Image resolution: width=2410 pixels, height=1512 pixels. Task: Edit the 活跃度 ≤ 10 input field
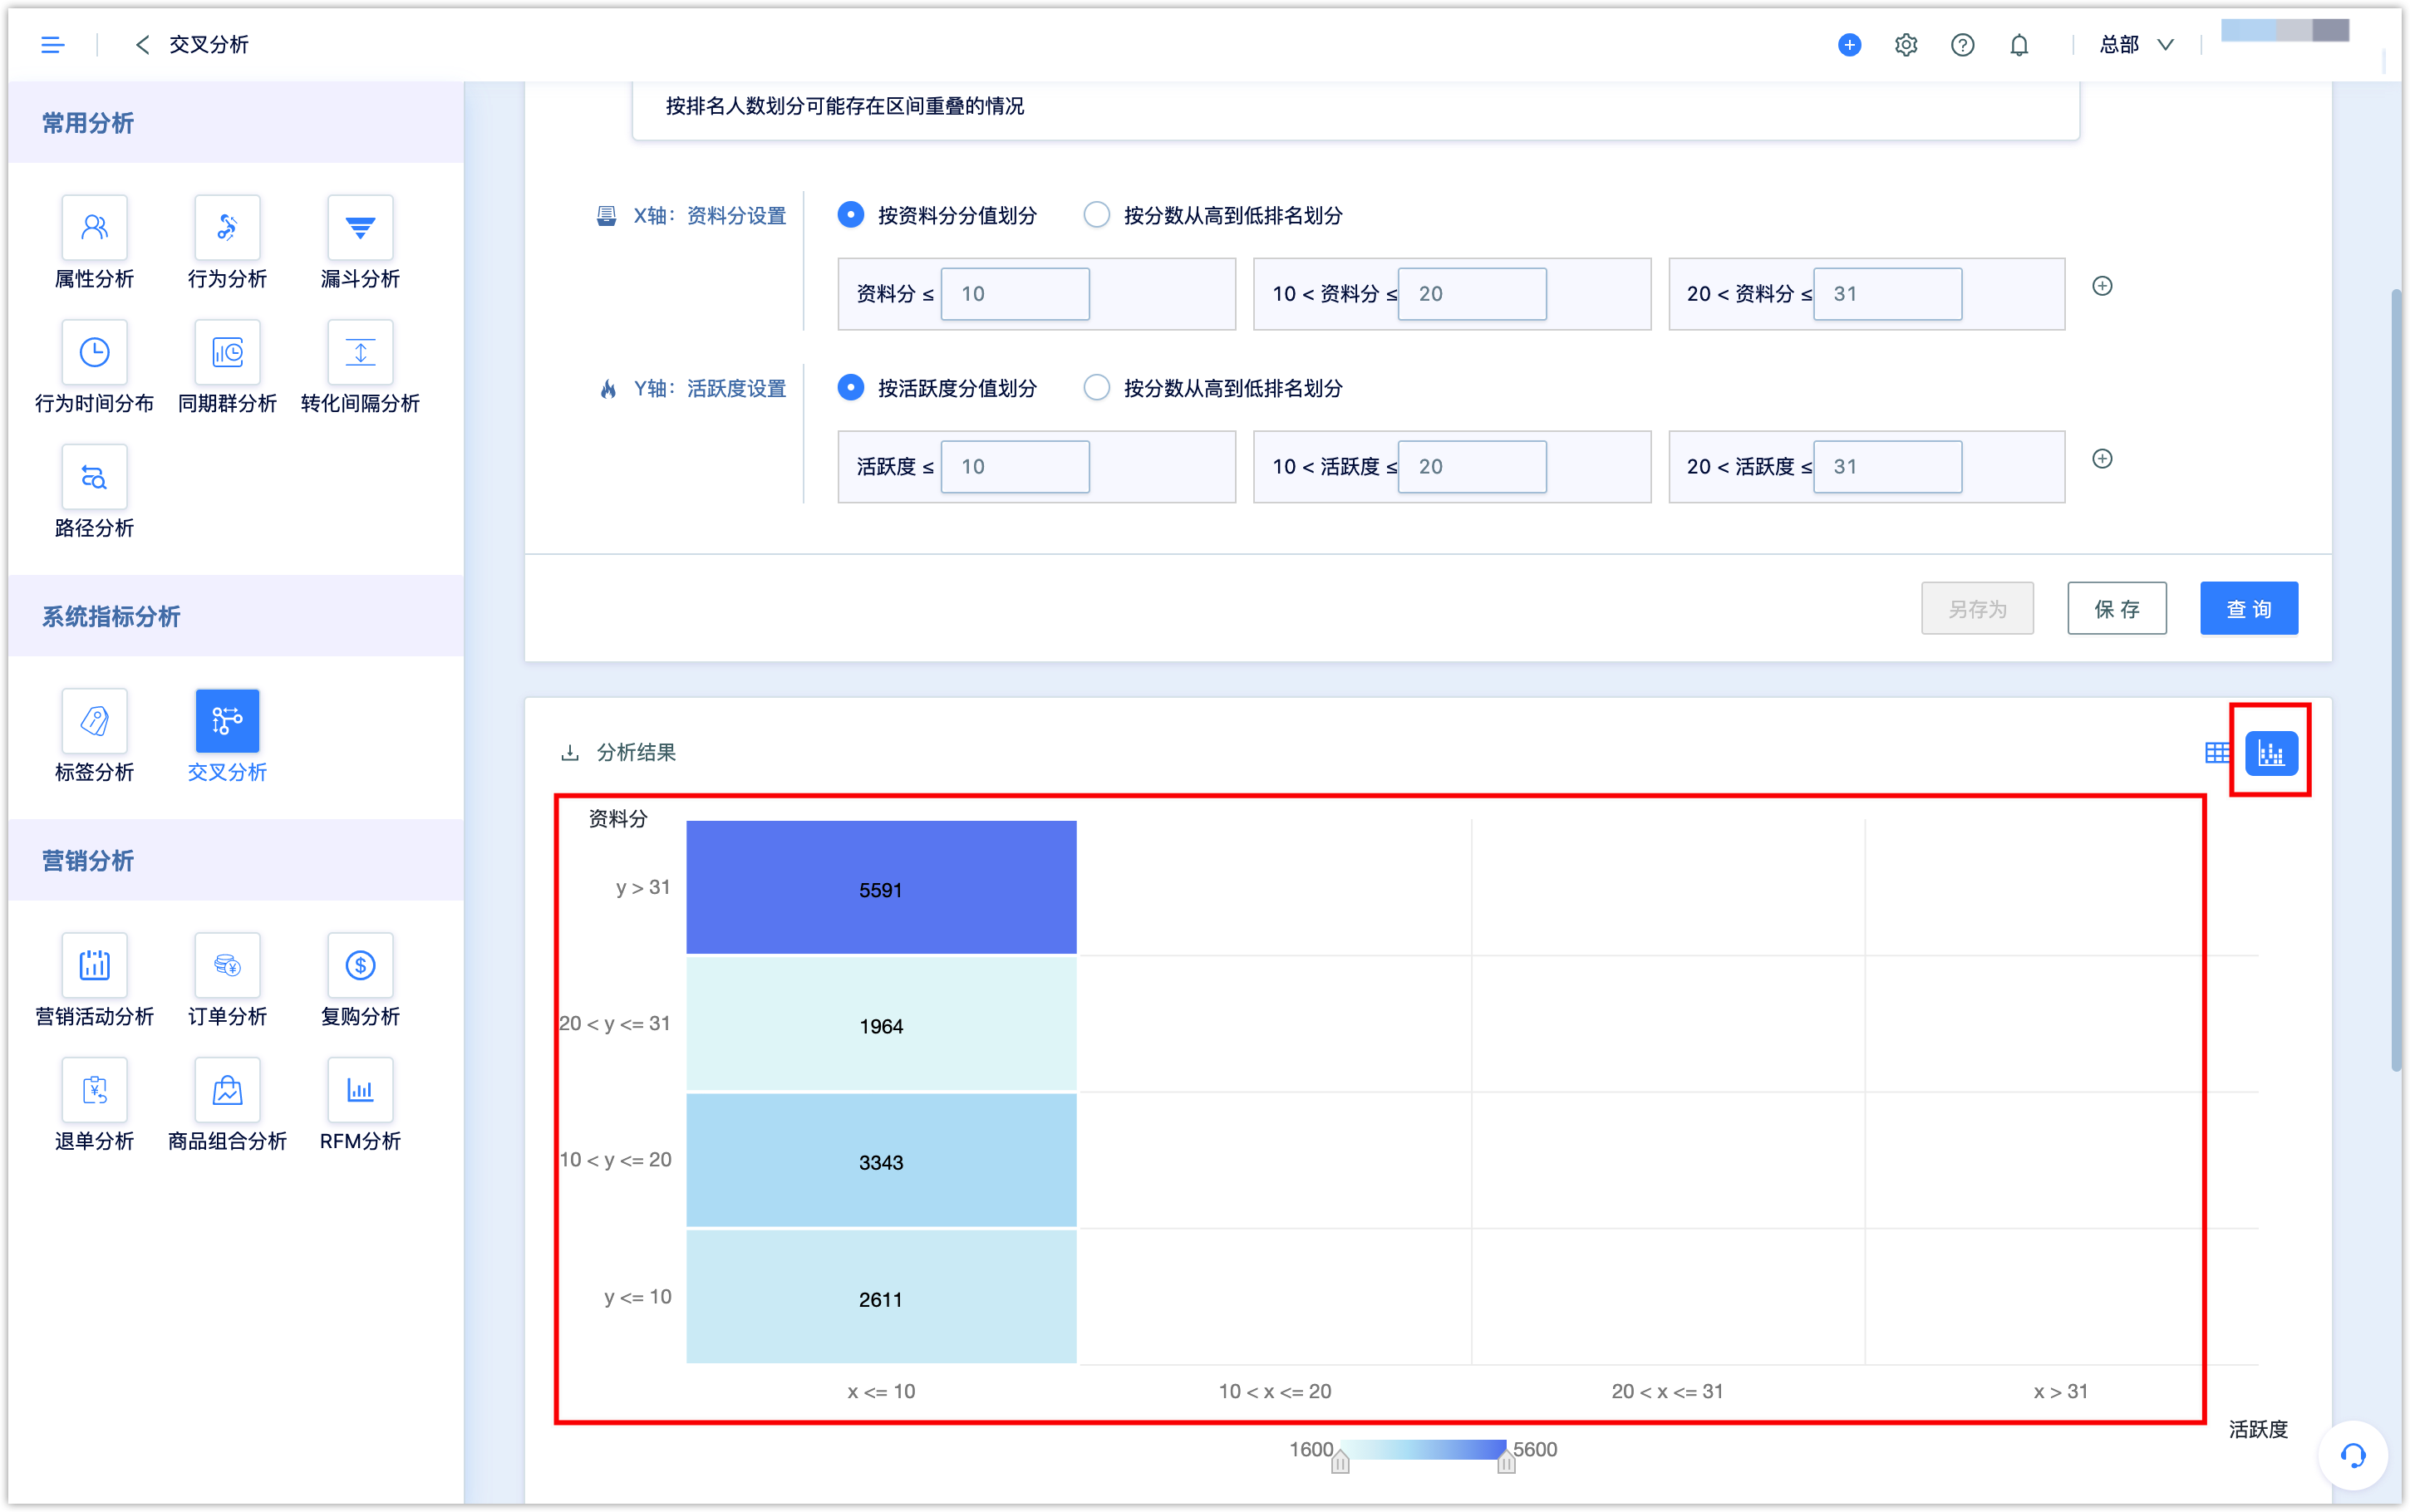(1015, 467)
